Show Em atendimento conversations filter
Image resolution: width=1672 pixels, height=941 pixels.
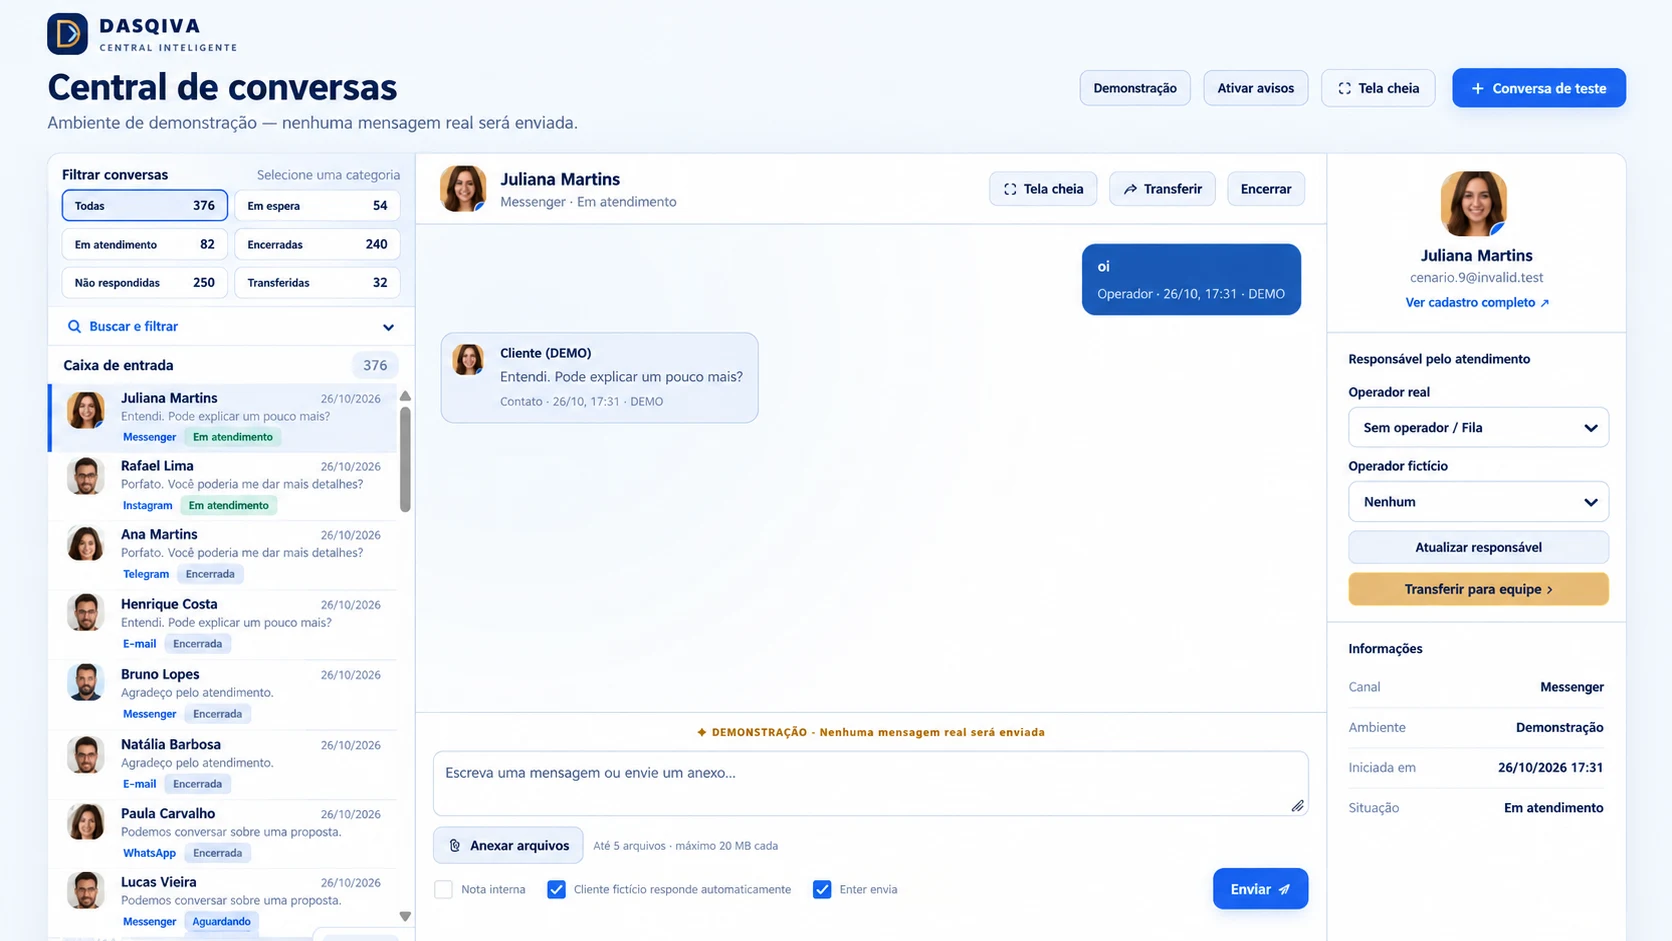[x=145, y=244]
